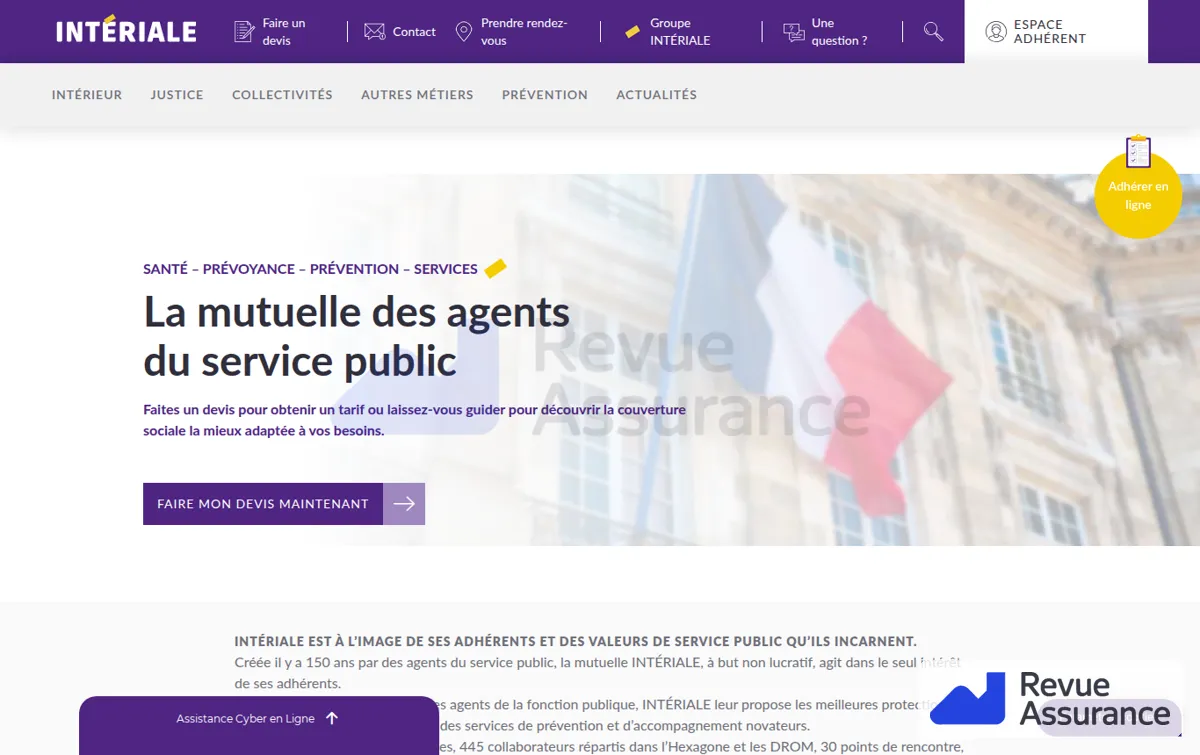Open the PRÉVENTION menu
Image resolution: width=1200 pixels, height=755 pixels.
[x=545, y=95]
